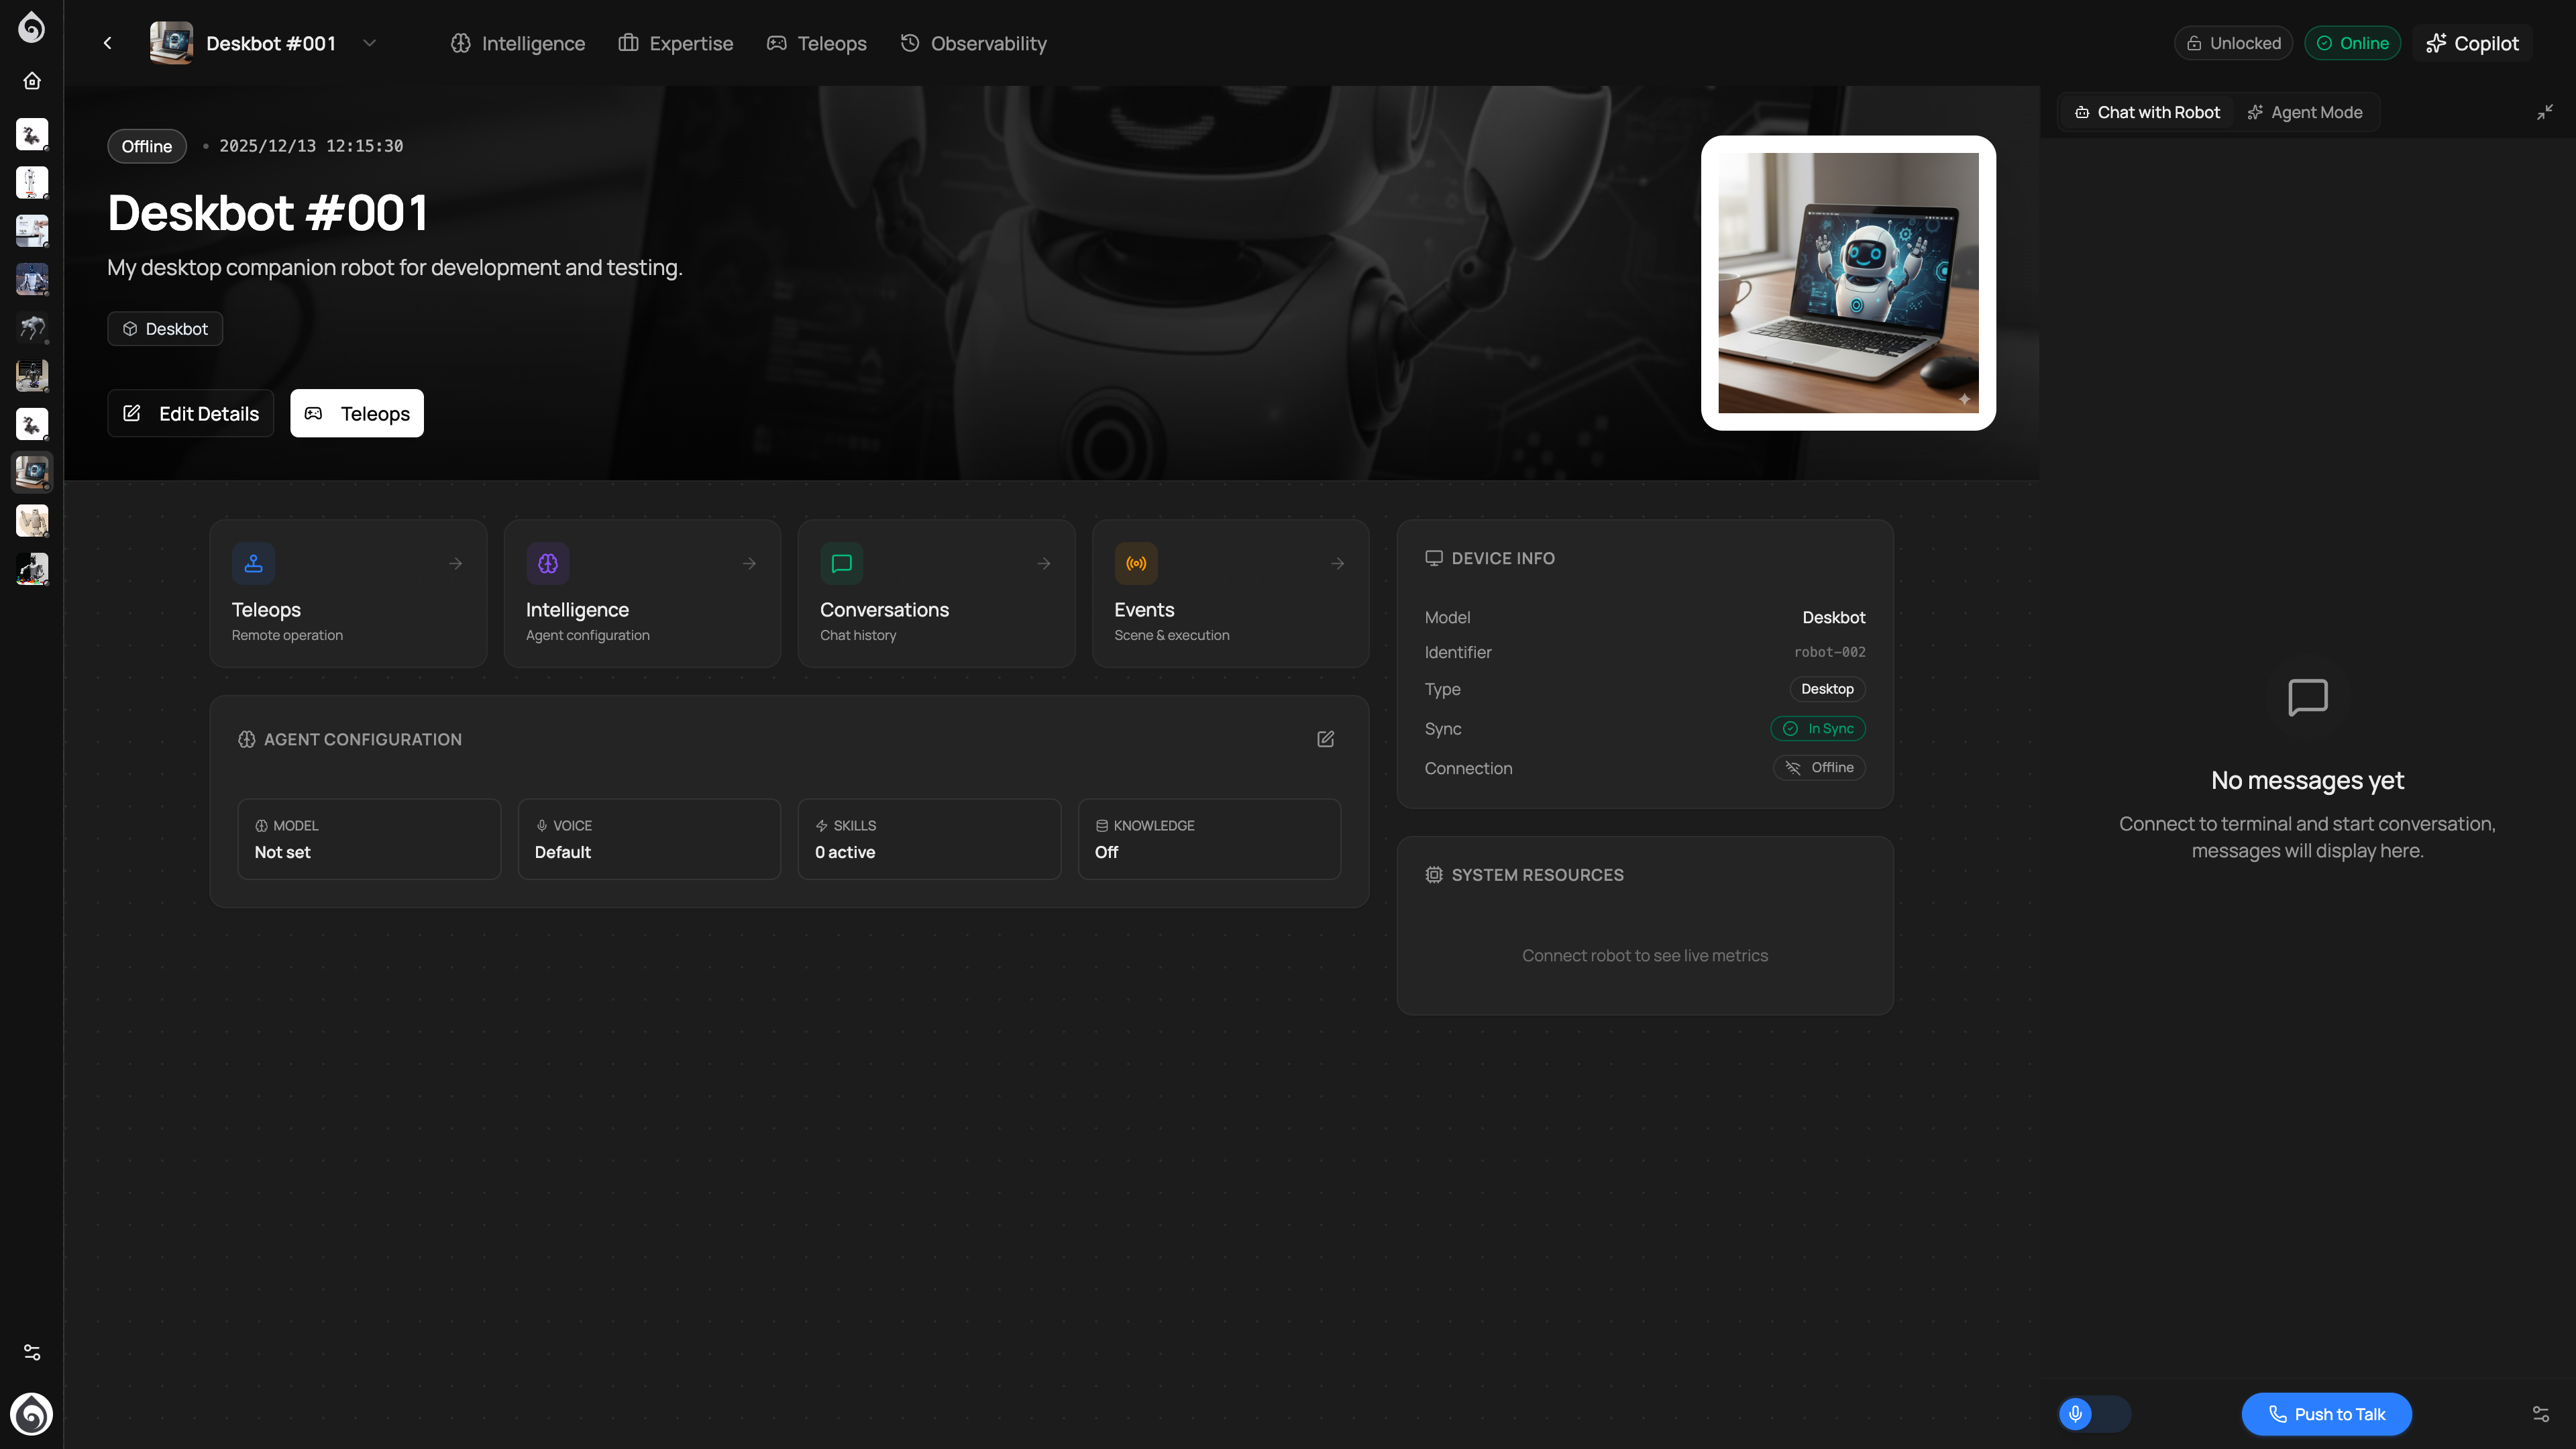This screenshot has height=1449, width=2576.
Task: Toggle the Online status pill
Action: (2352, 43)
